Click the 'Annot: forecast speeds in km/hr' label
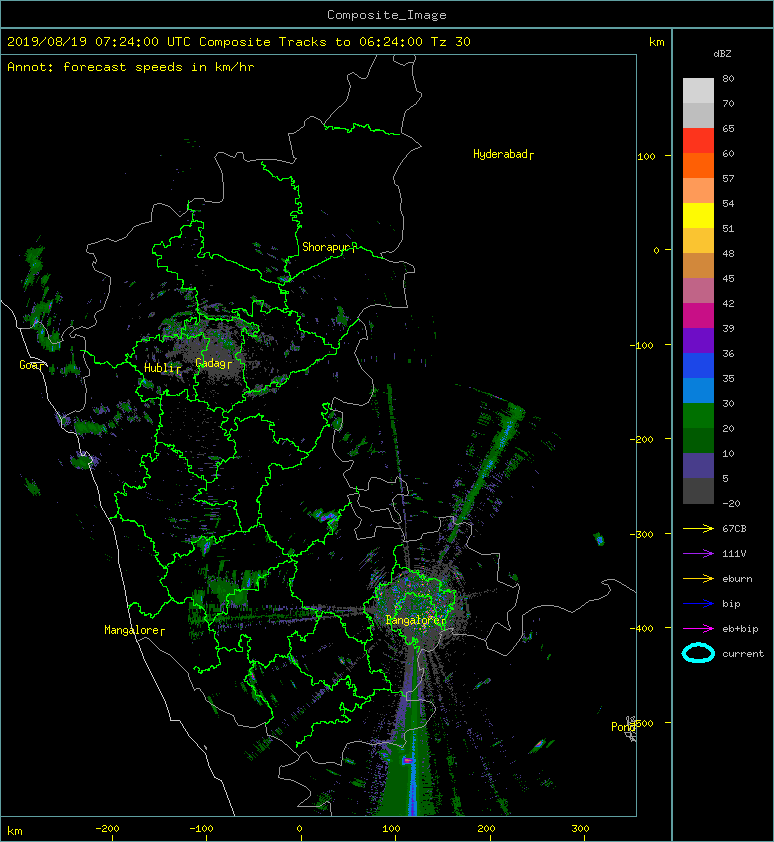The width and height of the screenshot is (774, 842). pyautogui.click(x=131, y=67)
